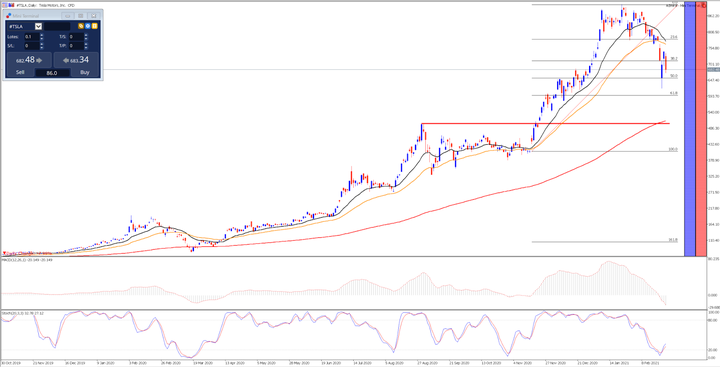This screenshot has width=720, height=367.
Task: Click the Sell 682.48 price button
Action: point(29,60)
